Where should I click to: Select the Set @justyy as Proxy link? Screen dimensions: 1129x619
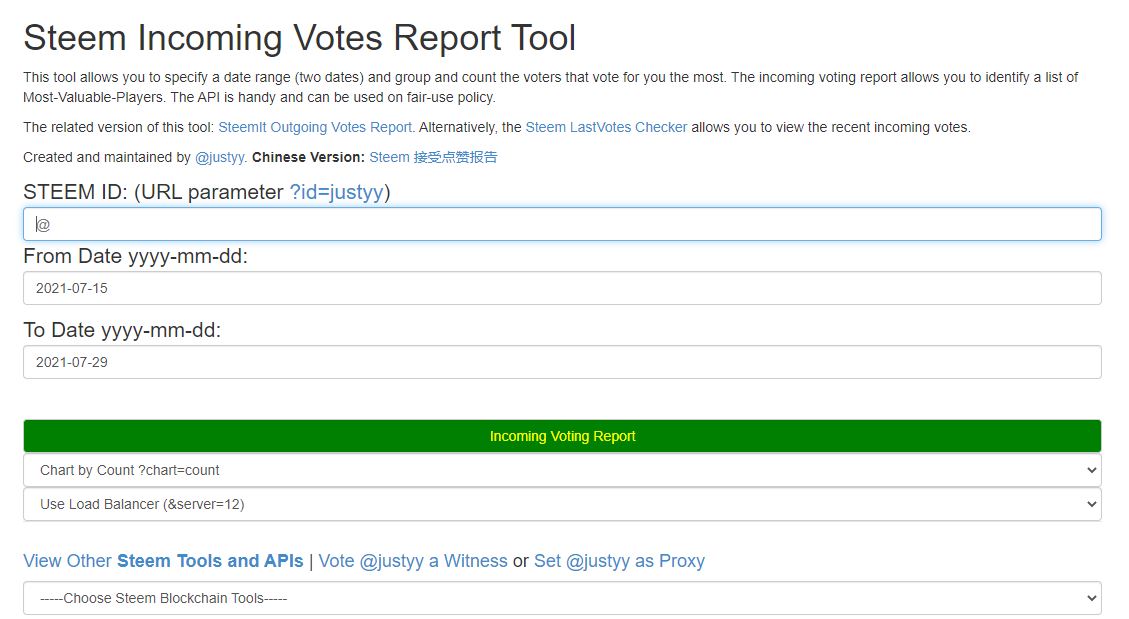[x=619, y=561]
